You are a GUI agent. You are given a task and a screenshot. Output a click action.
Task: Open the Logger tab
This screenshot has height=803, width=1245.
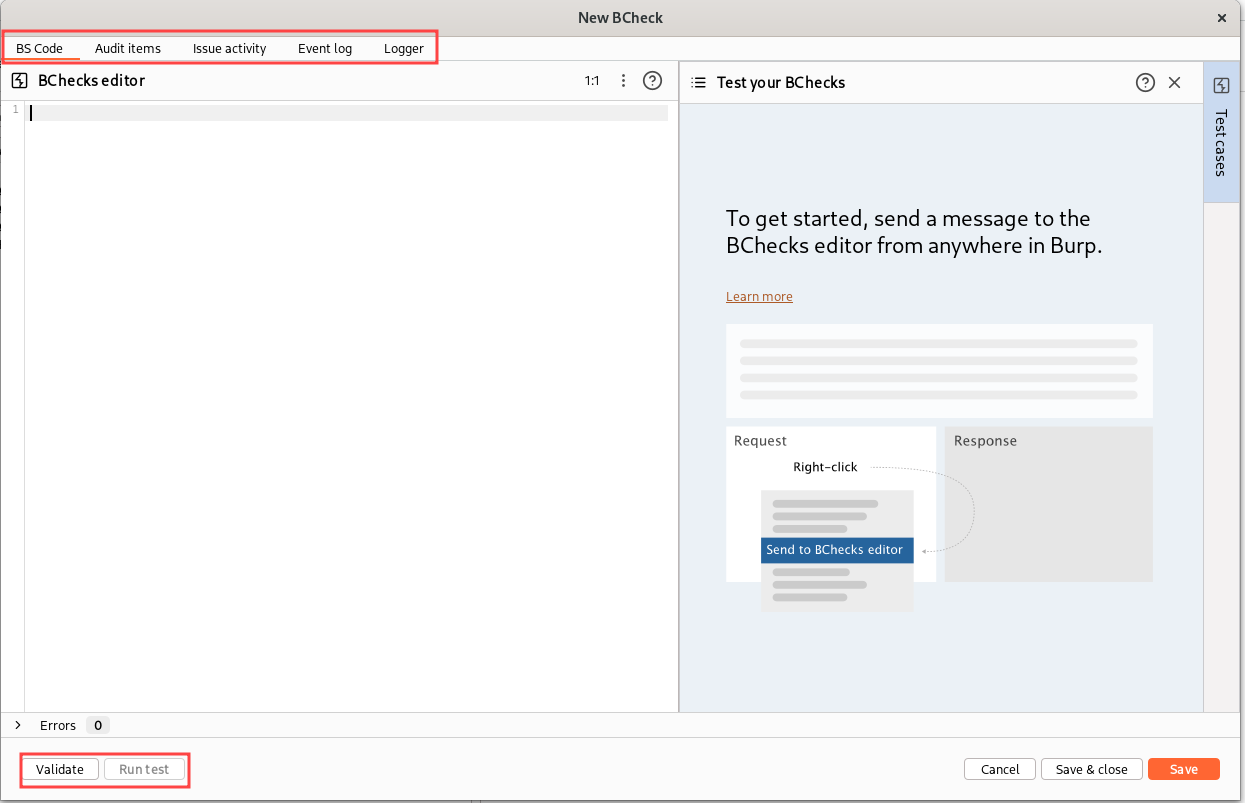pyautogui.click(x=404, y=48)
